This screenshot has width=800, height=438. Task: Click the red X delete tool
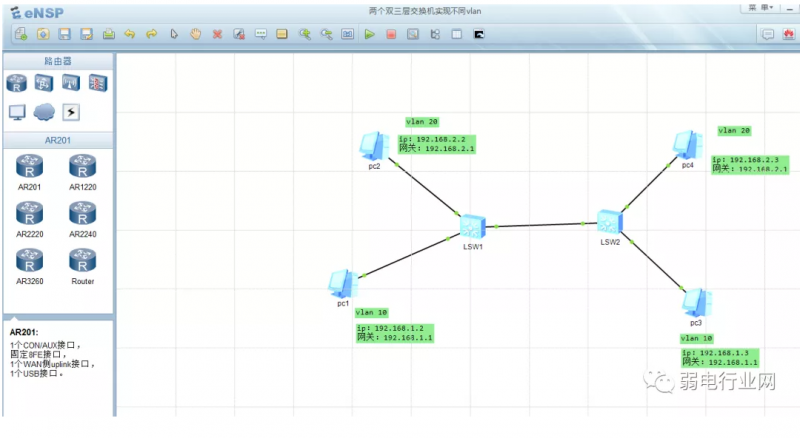217,34
